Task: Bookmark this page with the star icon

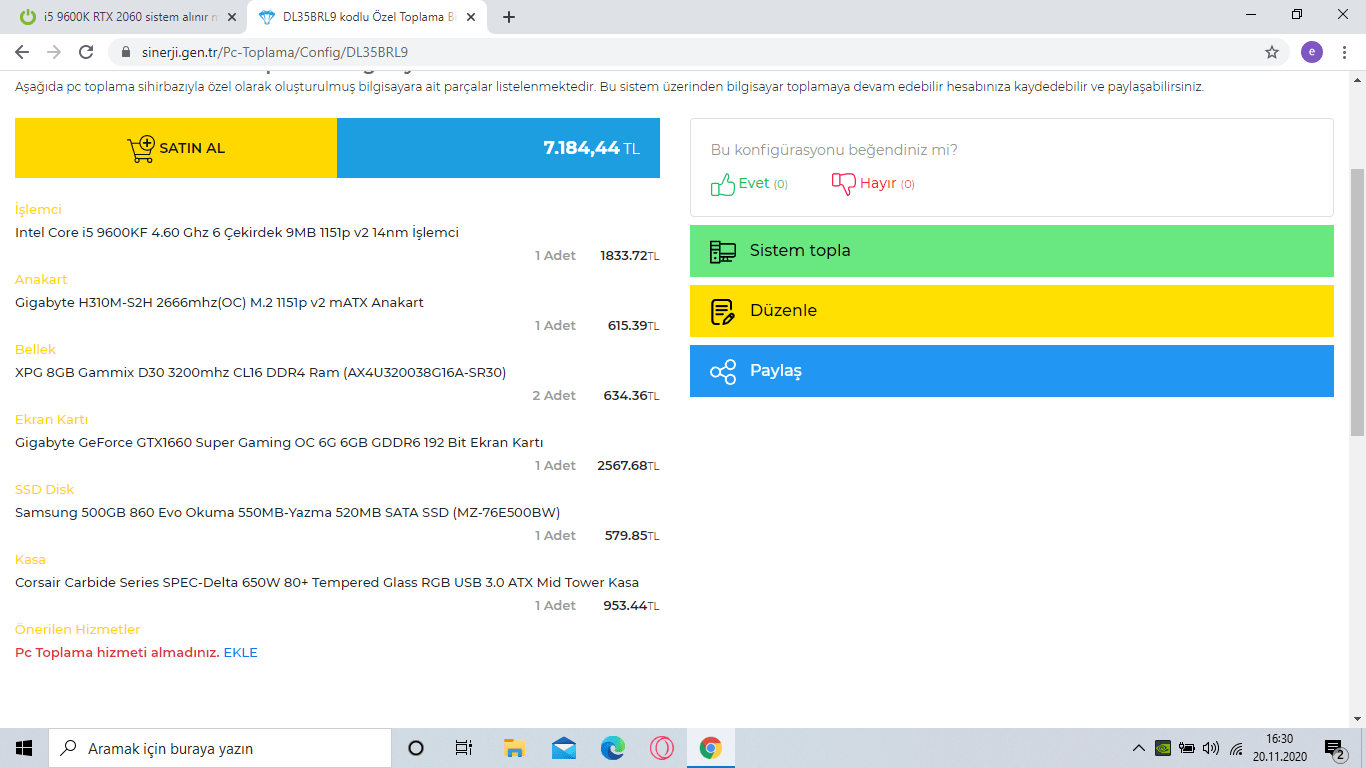Action: click(x=1272, y=52)
